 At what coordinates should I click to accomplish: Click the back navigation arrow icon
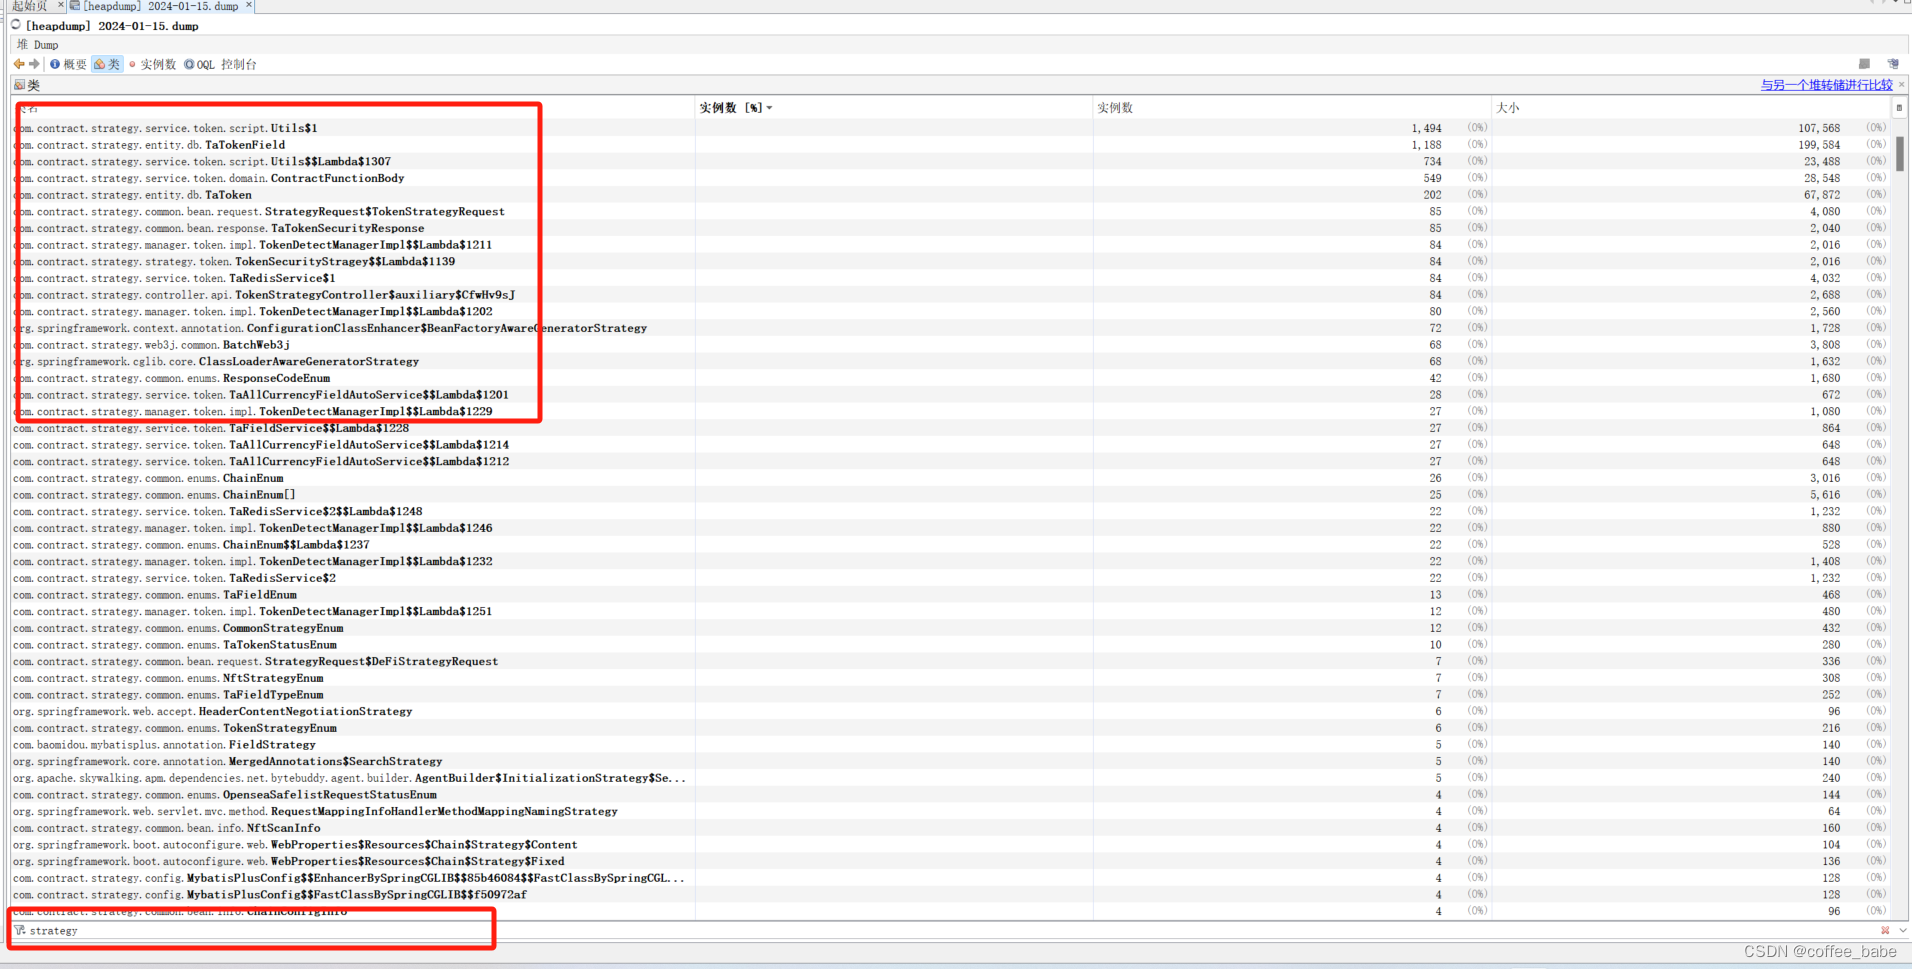click(x=19, y=64)
